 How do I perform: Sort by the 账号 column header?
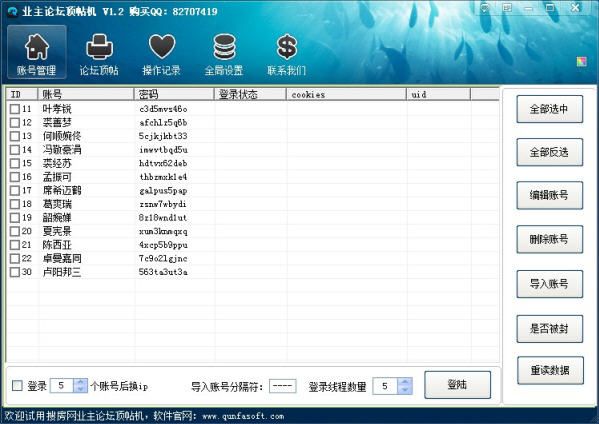coord(86,94)
